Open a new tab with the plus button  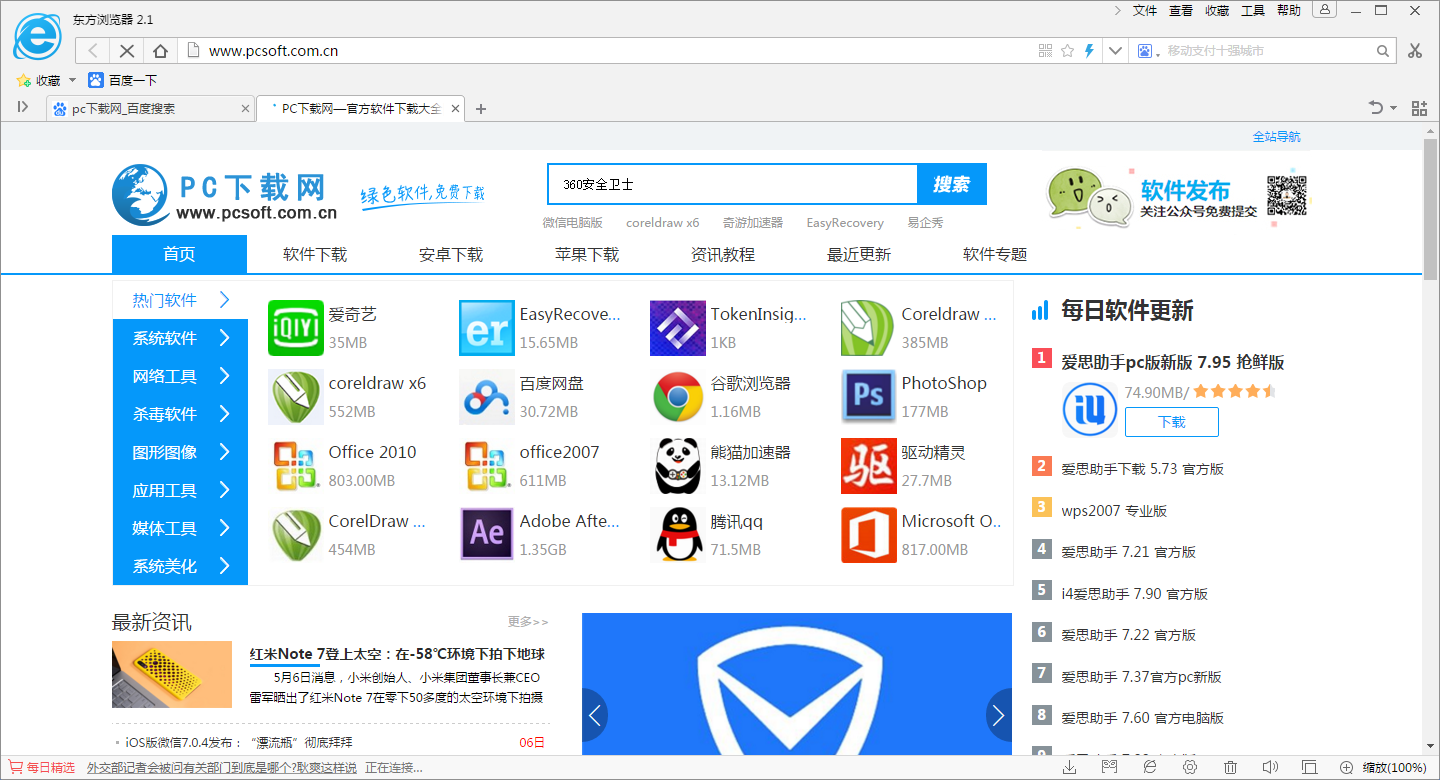pyautogui.click(x=481, y=107)
